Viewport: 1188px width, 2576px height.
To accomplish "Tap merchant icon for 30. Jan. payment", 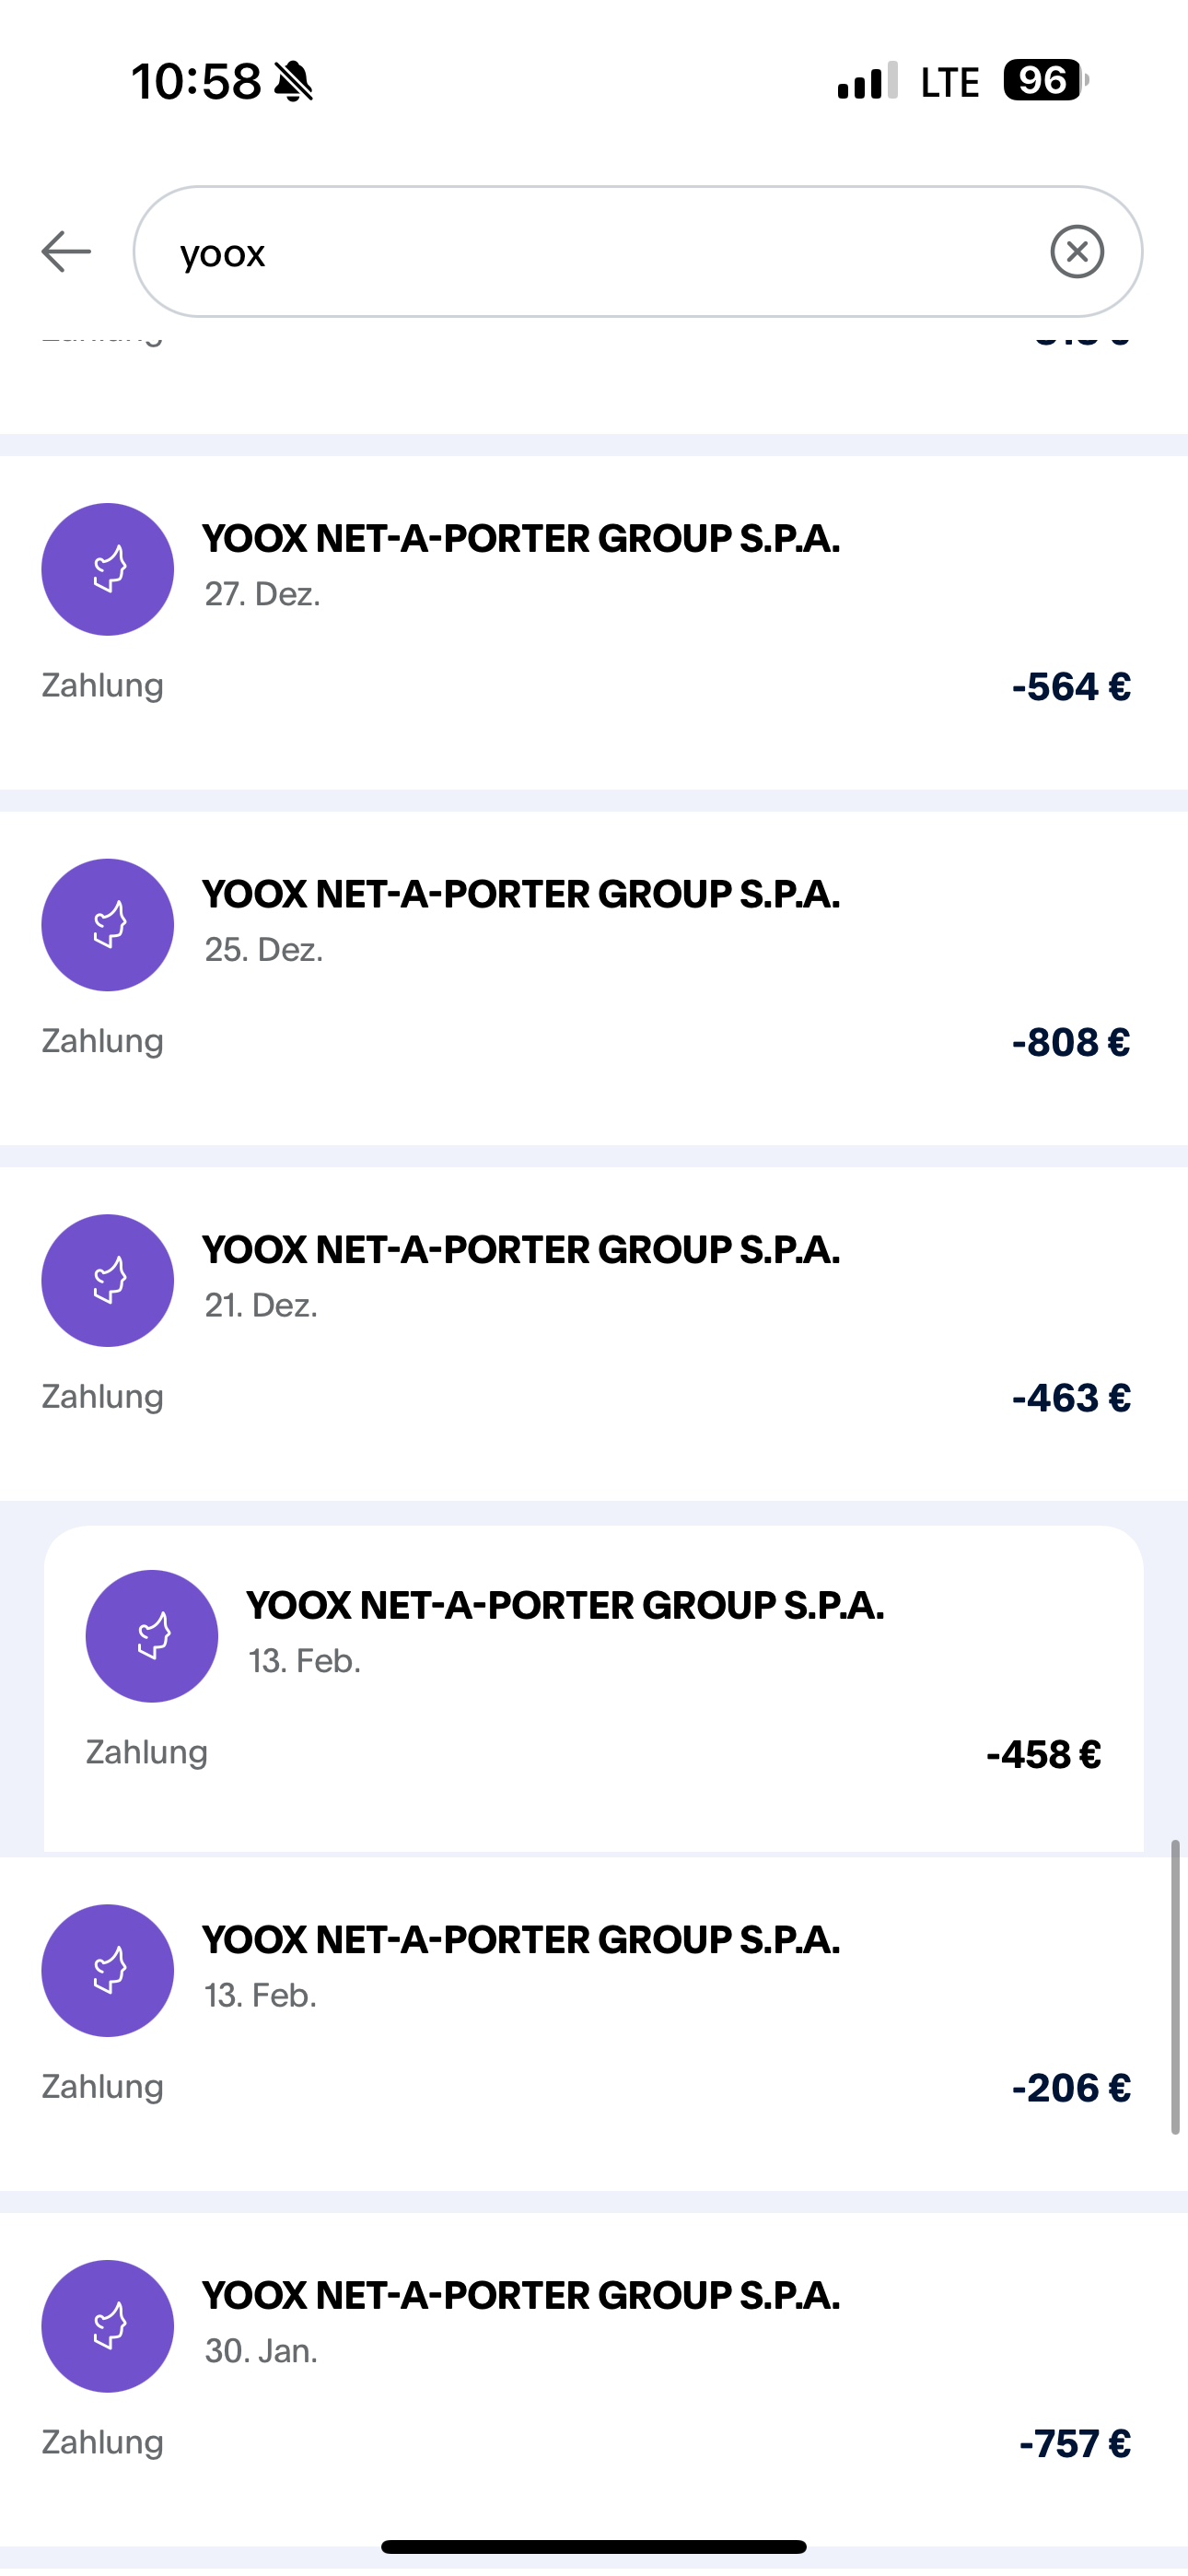I will [x=107, y=2326].
